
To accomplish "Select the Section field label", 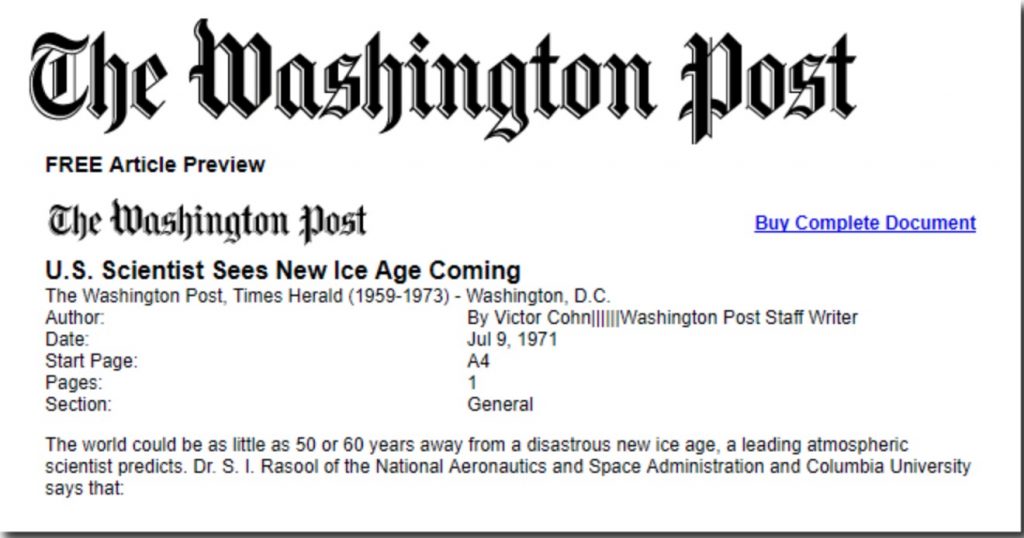I will click(x=78, y=404).
